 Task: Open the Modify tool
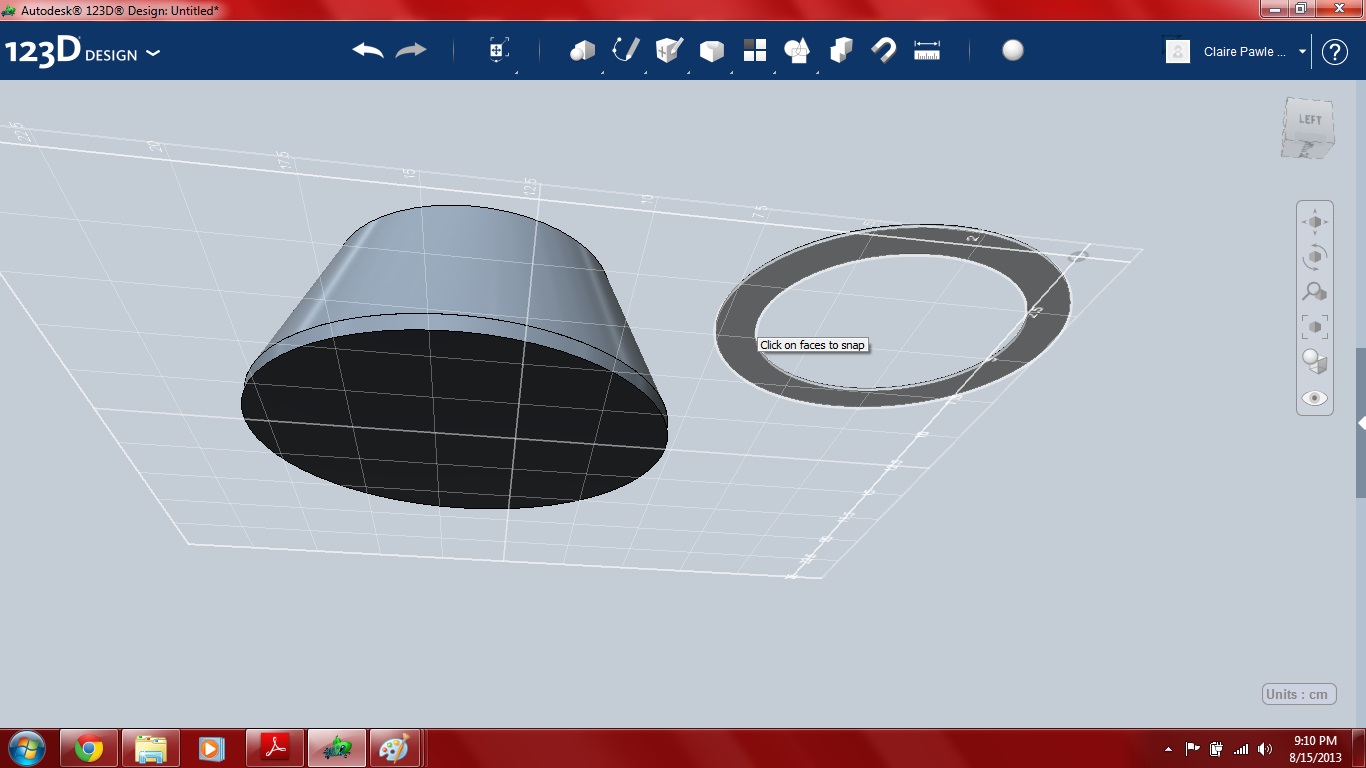(712, 51)
